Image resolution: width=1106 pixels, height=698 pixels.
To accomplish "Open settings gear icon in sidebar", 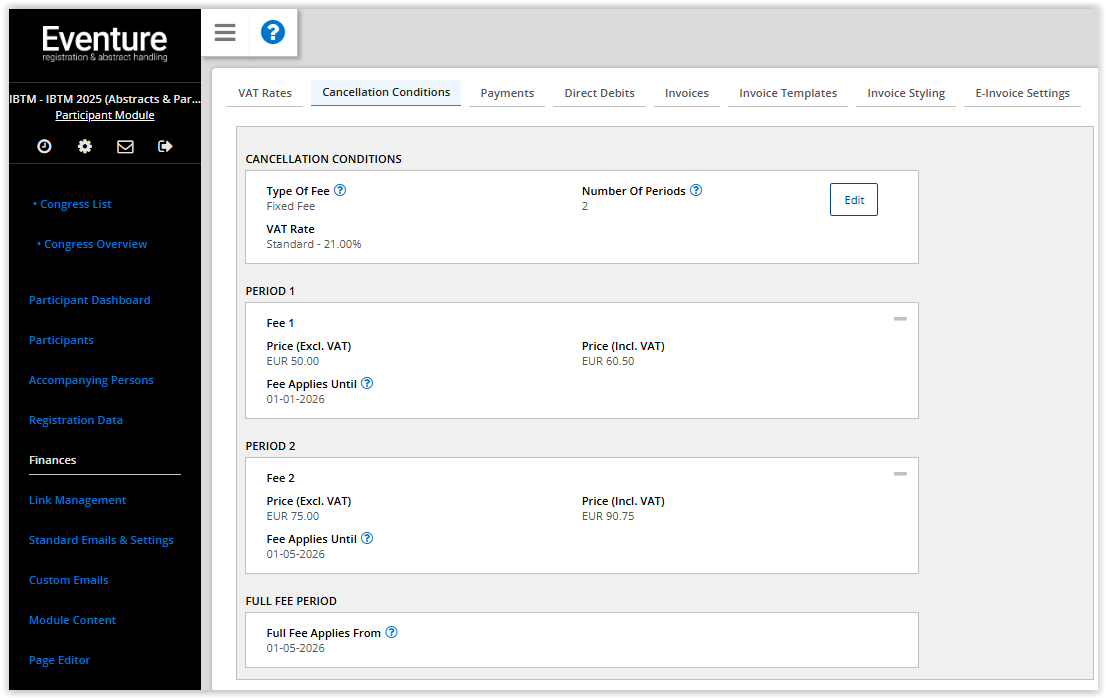I will 85,146.
